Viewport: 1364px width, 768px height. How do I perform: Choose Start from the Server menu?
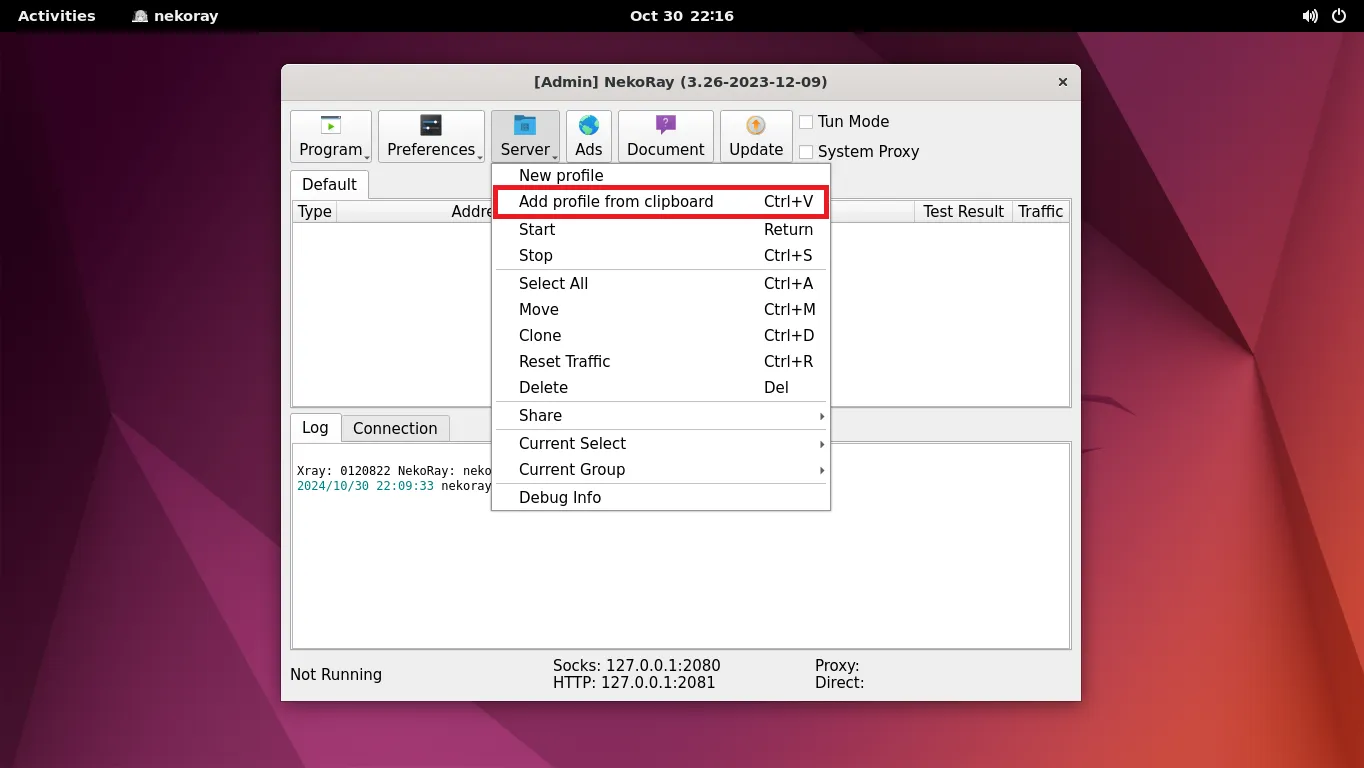click(661, 230)
